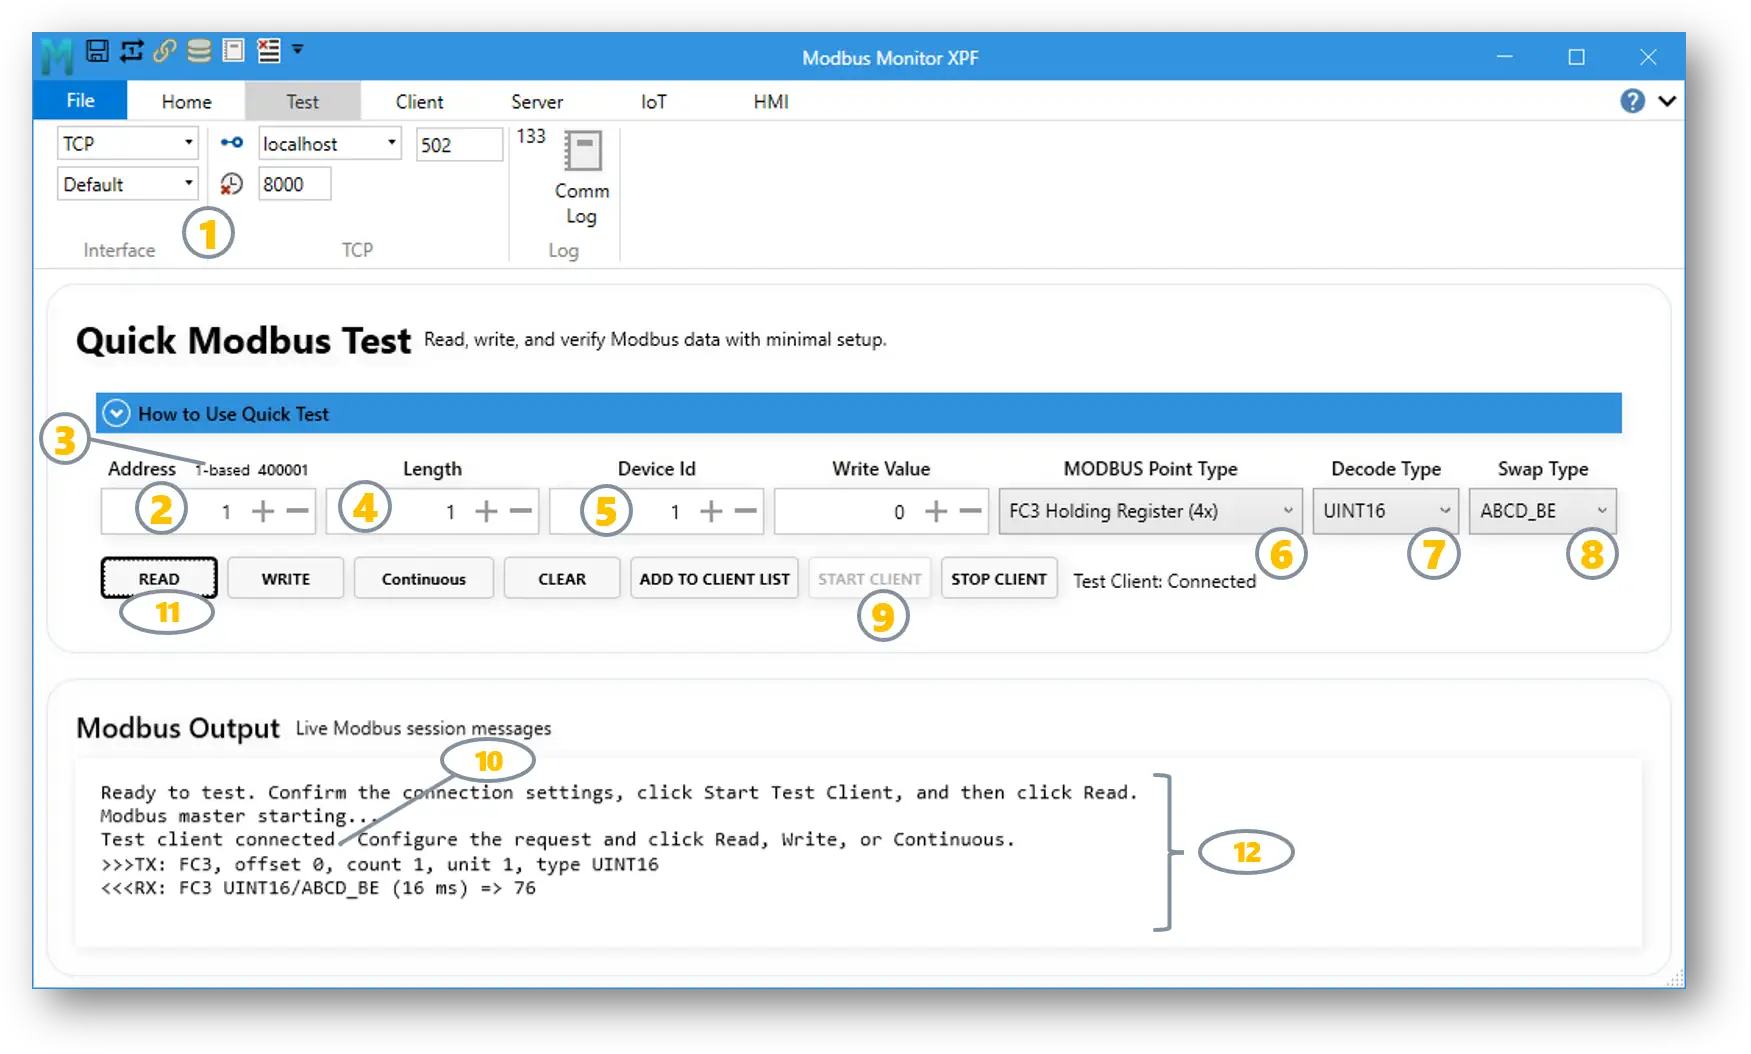Click the Length input field

point(432,511)
